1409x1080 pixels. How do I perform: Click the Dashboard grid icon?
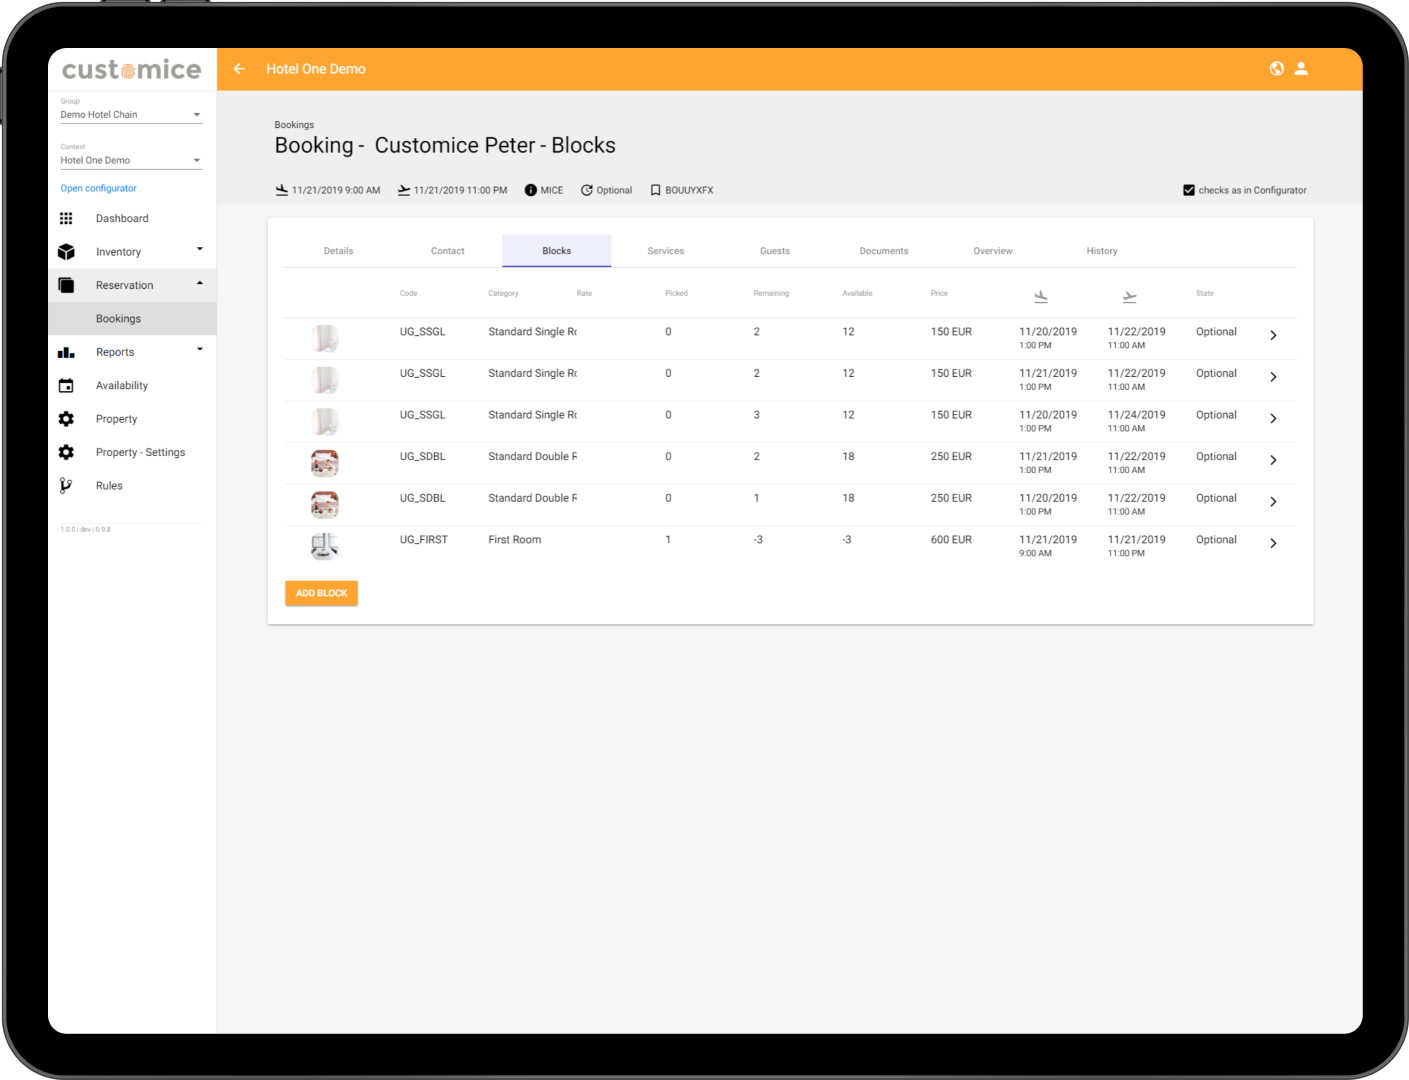66,219
